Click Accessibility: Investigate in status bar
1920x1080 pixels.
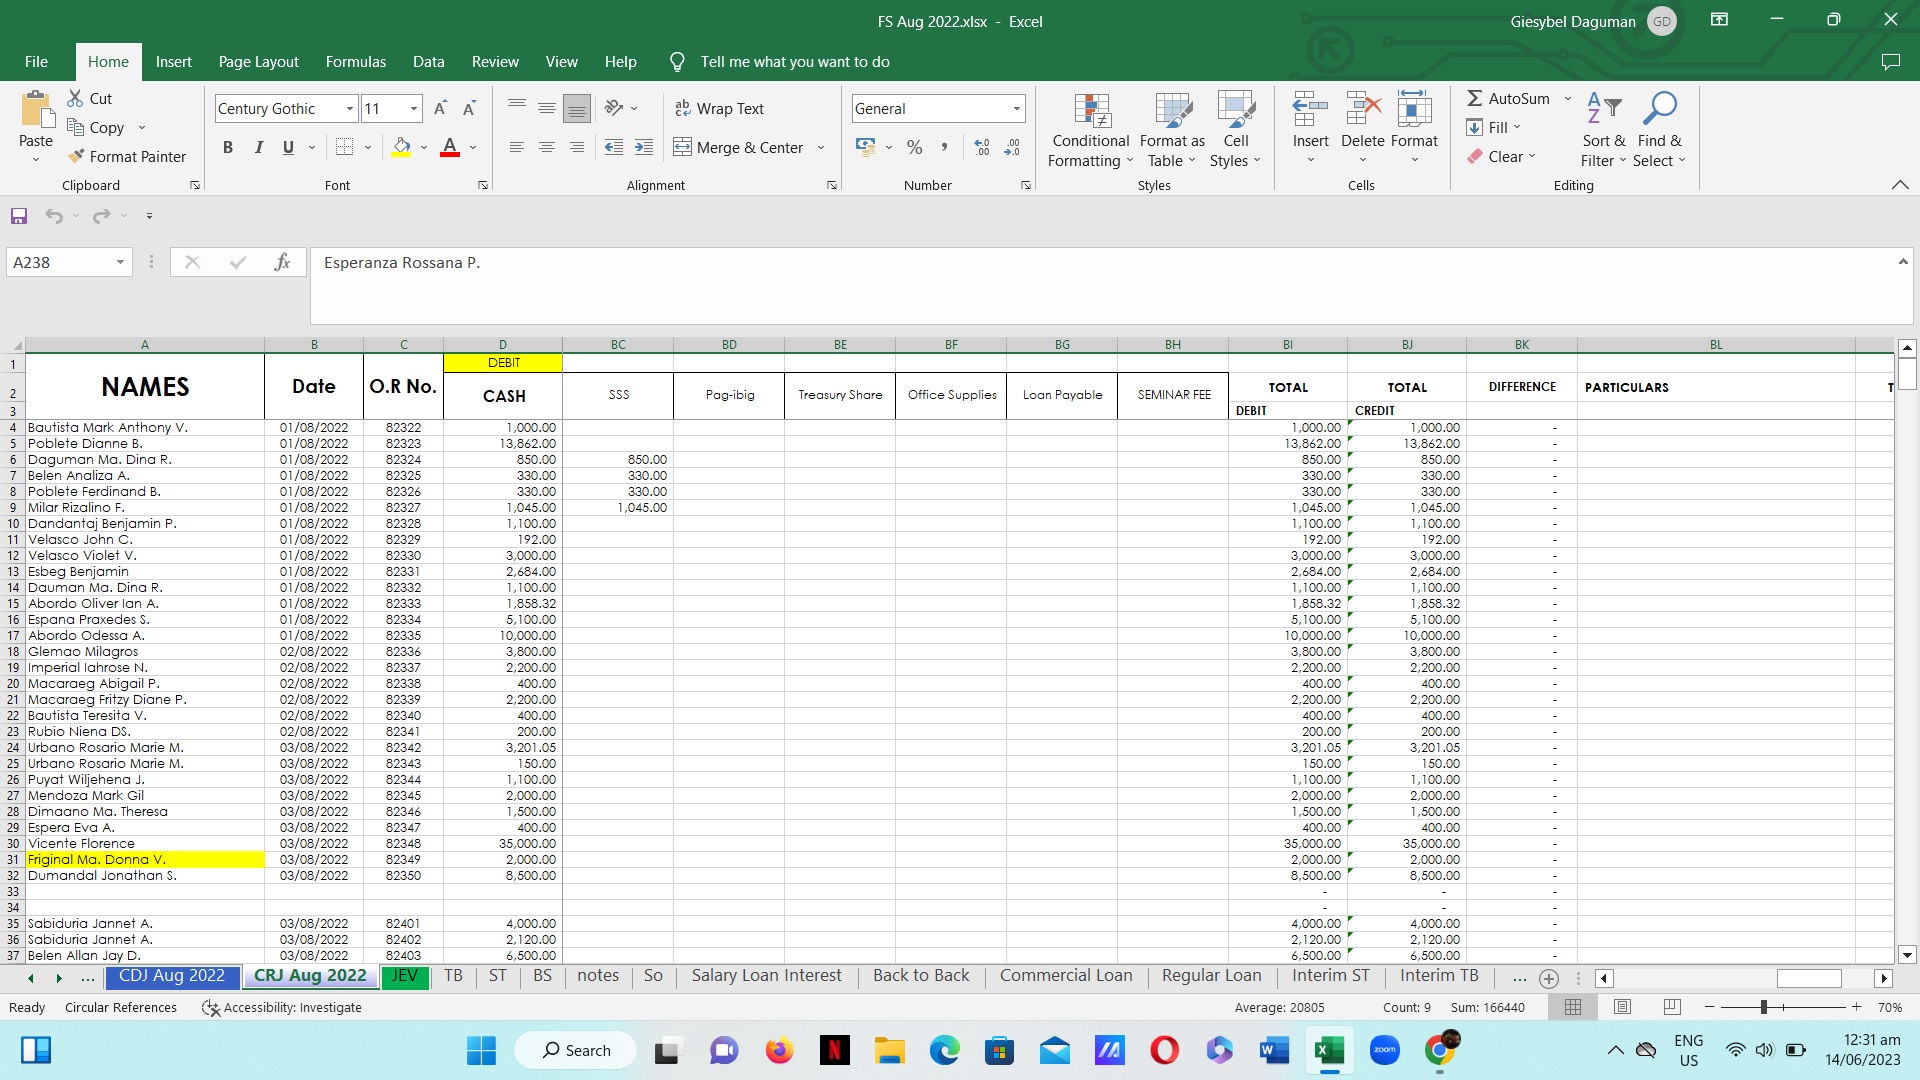point(281,1007)
